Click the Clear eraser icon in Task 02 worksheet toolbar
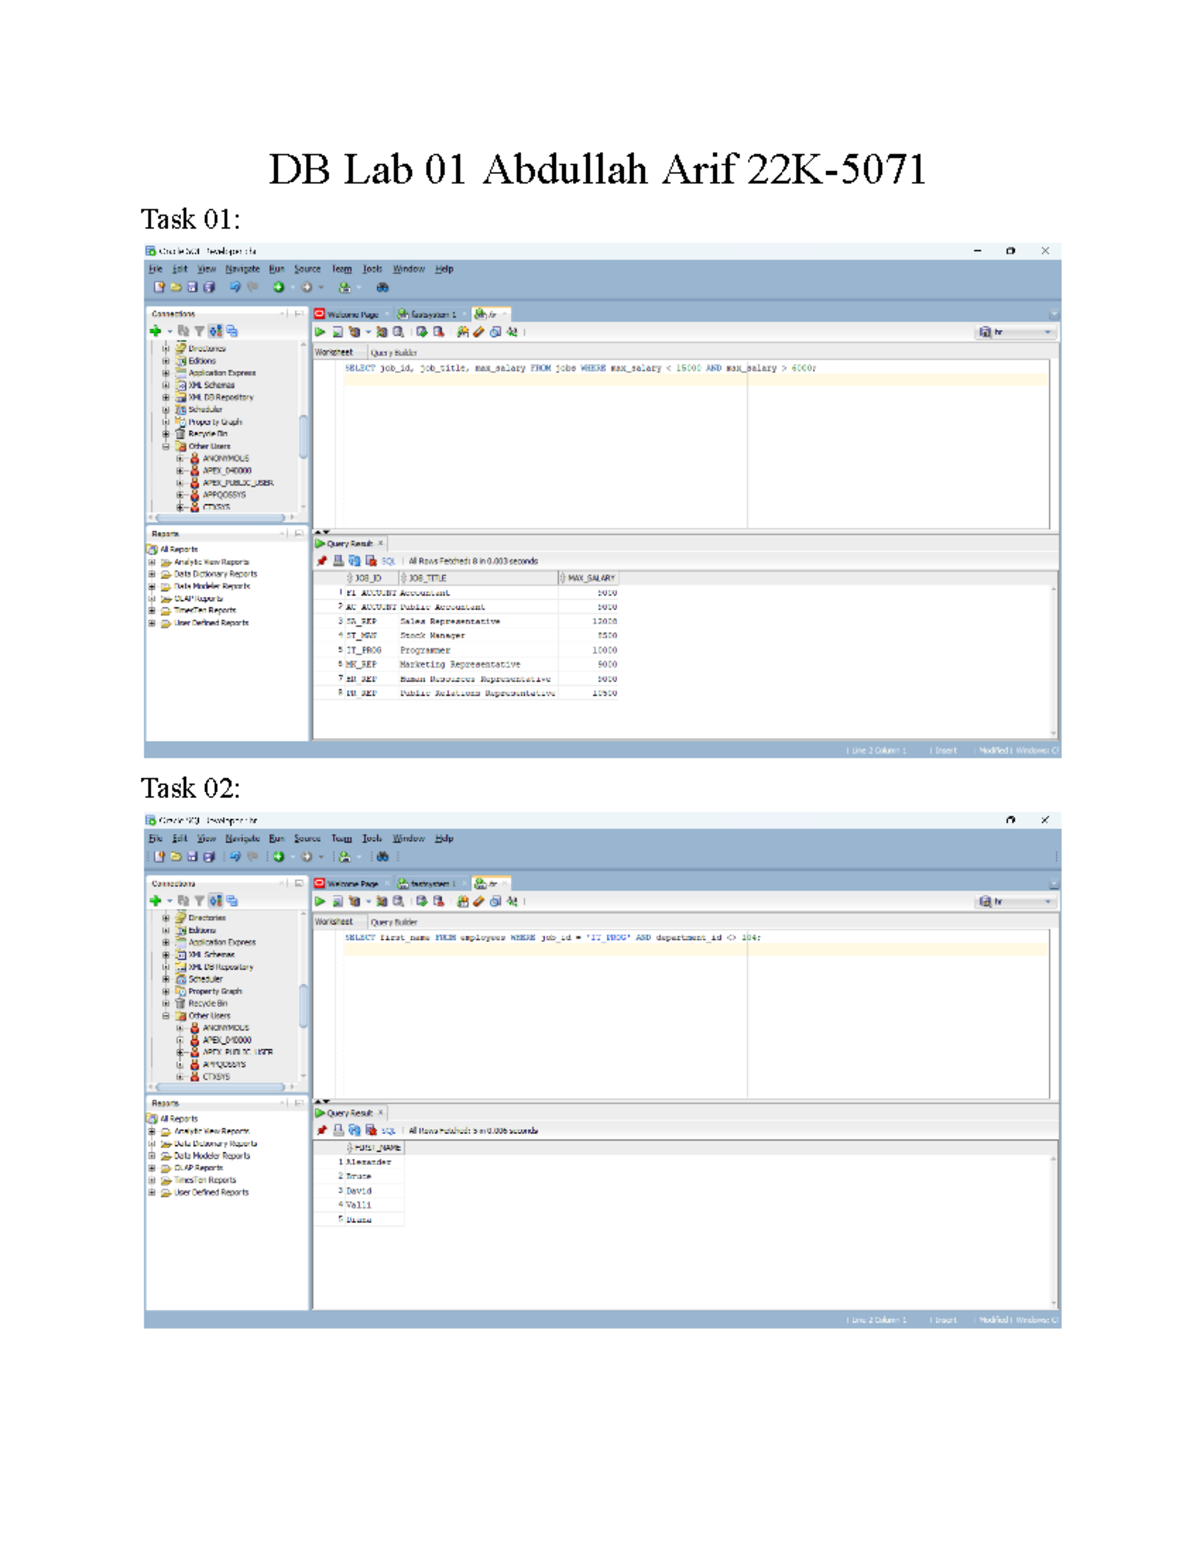 pos(479,901)
